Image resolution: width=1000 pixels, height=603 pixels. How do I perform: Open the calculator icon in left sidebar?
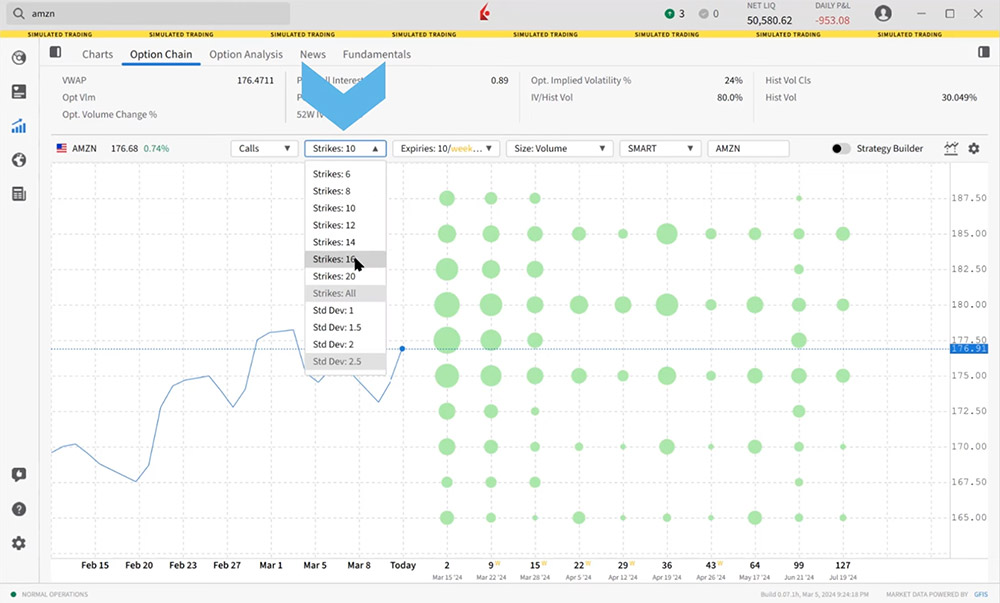(18, 194)
